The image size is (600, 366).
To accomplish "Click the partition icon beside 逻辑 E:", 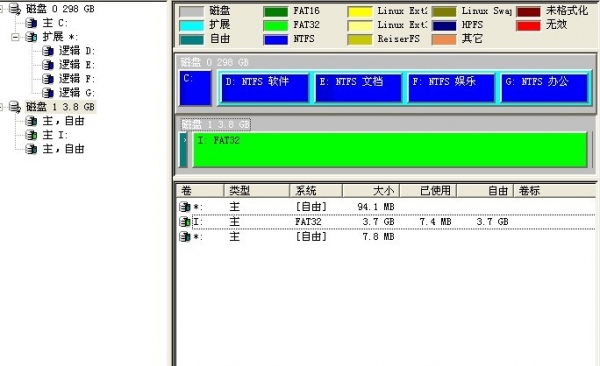I will [x=47, y=65].
